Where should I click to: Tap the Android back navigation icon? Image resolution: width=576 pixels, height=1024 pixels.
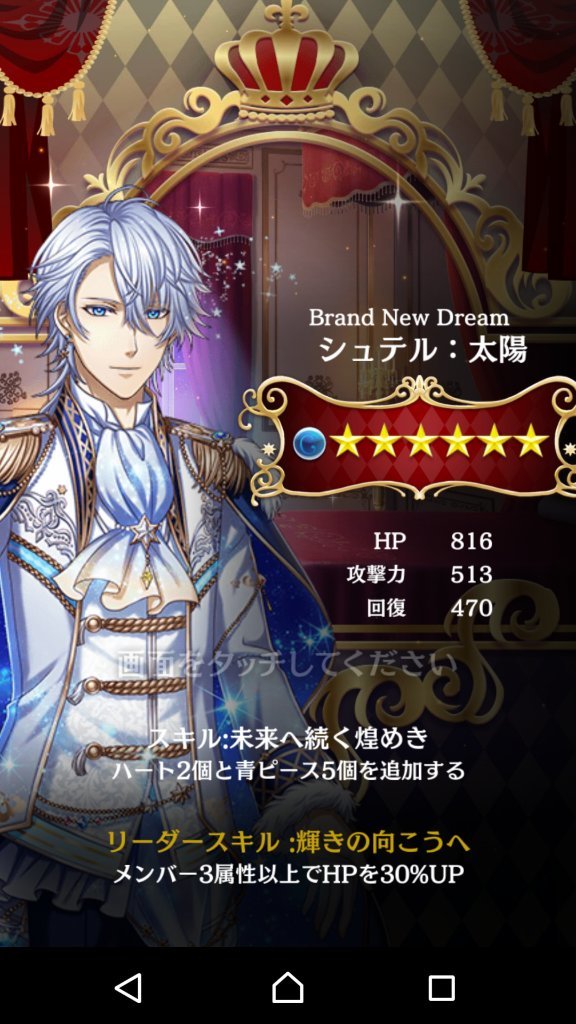(x=128, y=987)
